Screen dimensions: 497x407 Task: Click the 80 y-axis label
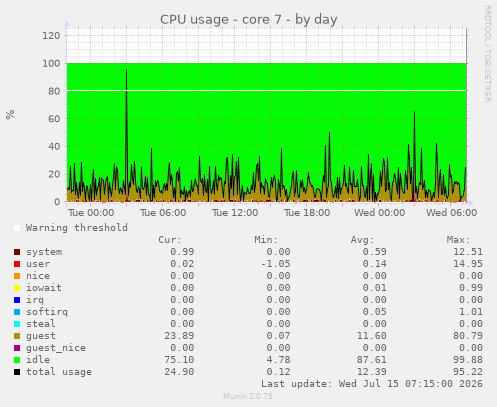click(x=54, y=91)
